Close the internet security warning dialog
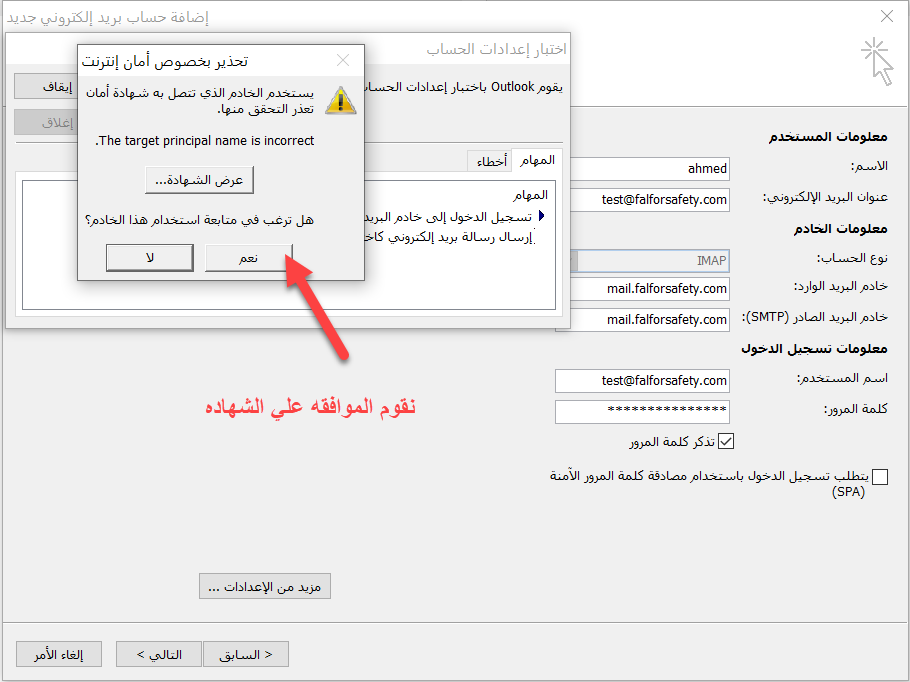This screenshot has height=682, width=910. click(x=343, y=60)
